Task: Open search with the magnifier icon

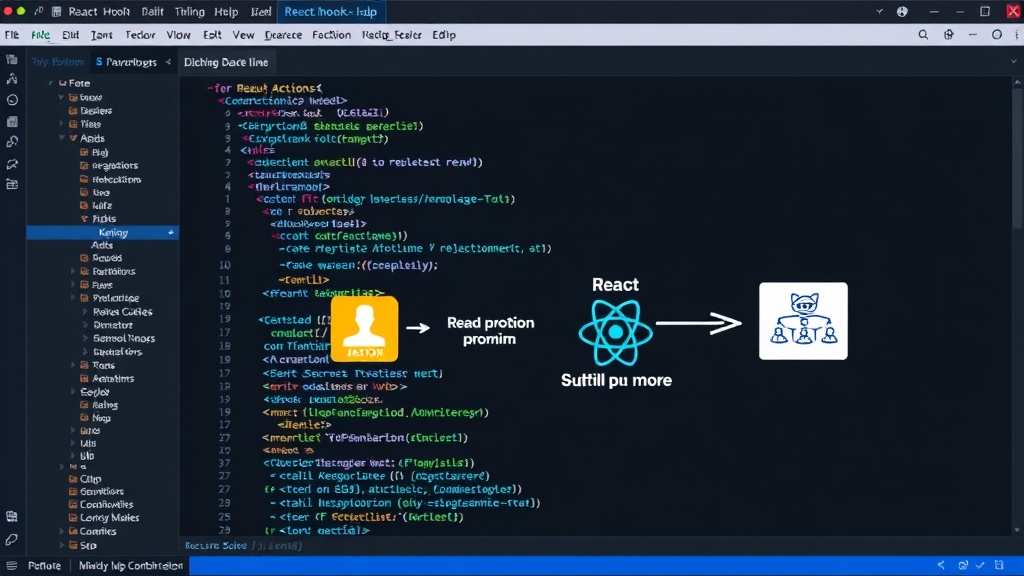Action: (x=923, y=35)
